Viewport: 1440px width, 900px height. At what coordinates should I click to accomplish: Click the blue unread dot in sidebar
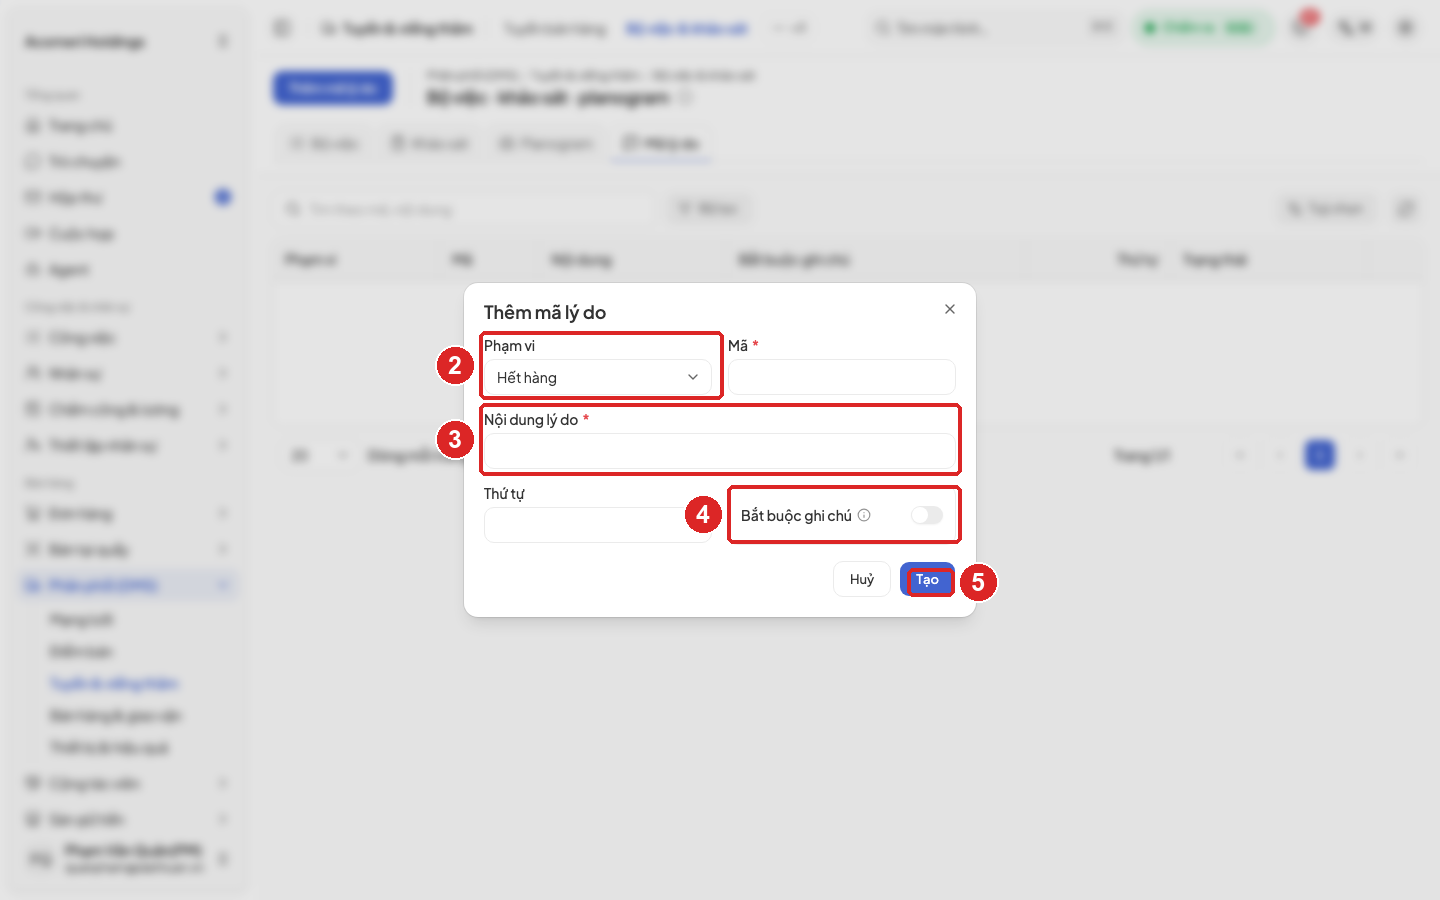pos(222,197)
